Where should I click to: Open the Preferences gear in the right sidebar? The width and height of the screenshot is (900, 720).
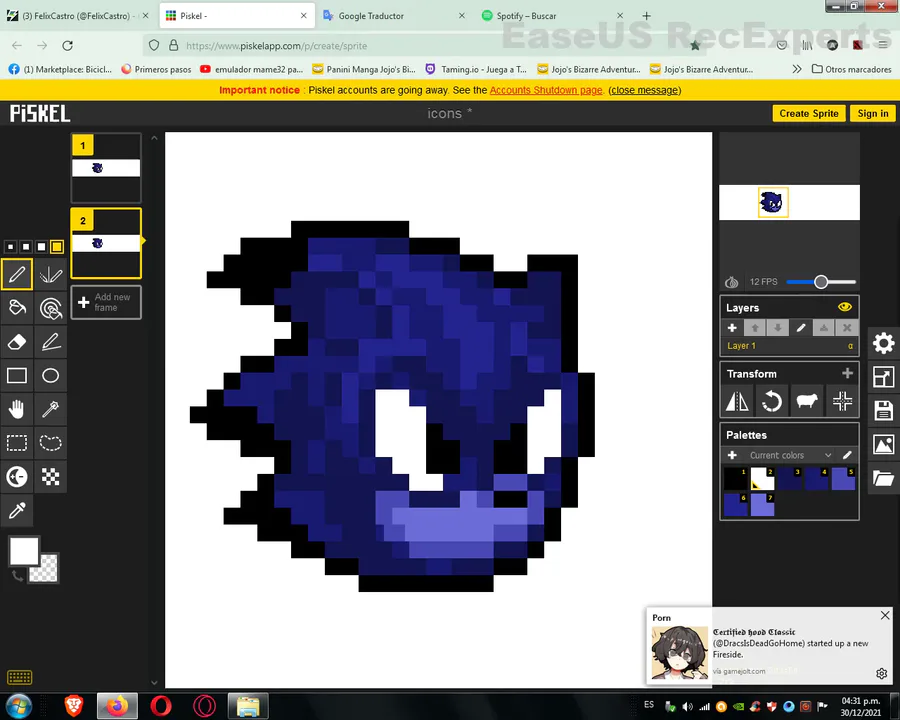click(883, 343)
